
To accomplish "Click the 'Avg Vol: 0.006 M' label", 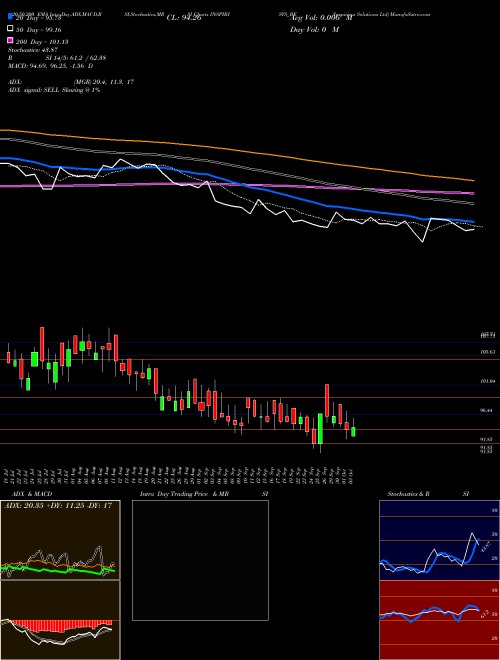I will point(322,18).
